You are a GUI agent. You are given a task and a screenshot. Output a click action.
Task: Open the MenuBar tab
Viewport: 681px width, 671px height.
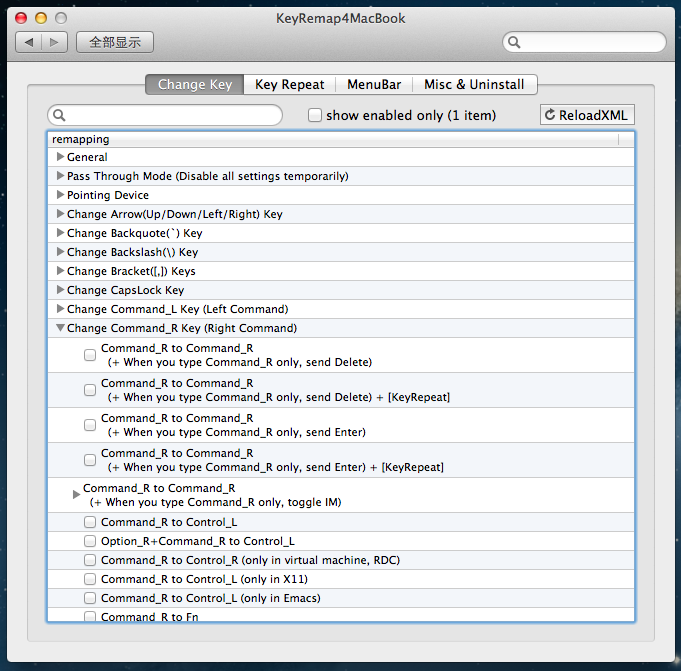tap(374, 84)
